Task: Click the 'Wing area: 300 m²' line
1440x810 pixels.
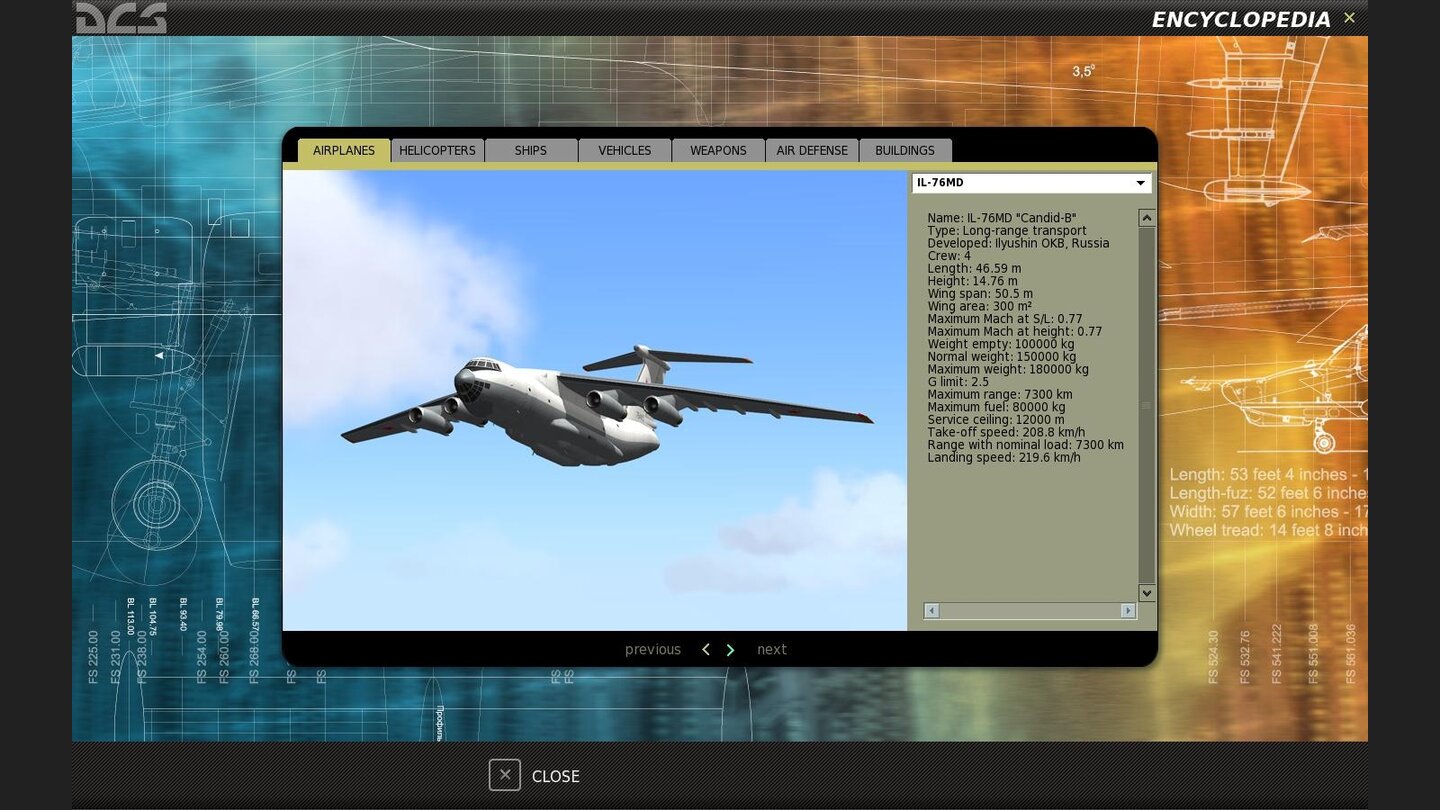Action: pos(979,306)
